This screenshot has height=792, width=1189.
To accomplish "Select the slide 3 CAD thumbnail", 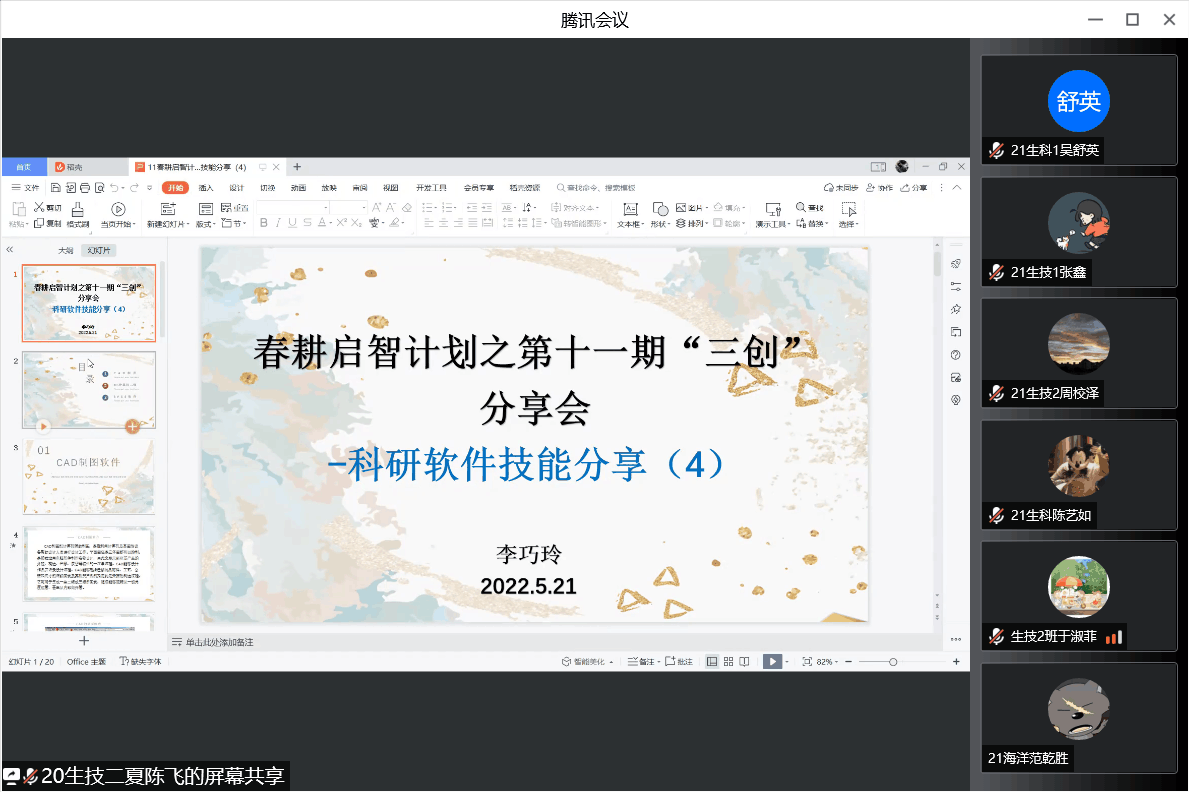I will click(x=89, y=477).
